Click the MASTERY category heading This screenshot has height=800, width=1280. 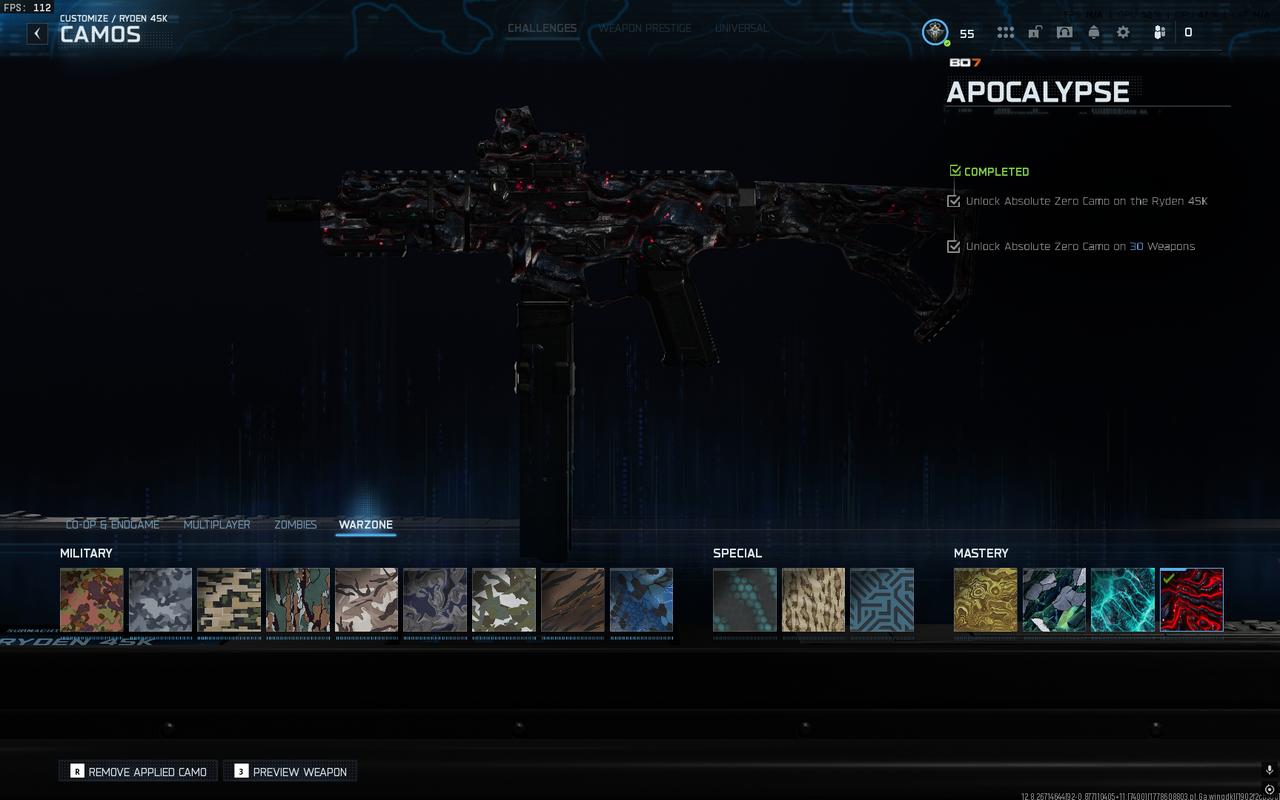981,553
